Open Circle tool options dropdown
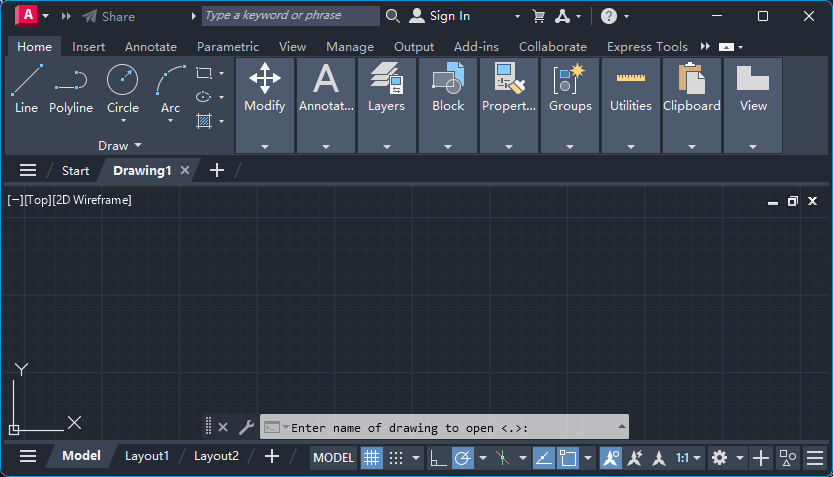 123,121
